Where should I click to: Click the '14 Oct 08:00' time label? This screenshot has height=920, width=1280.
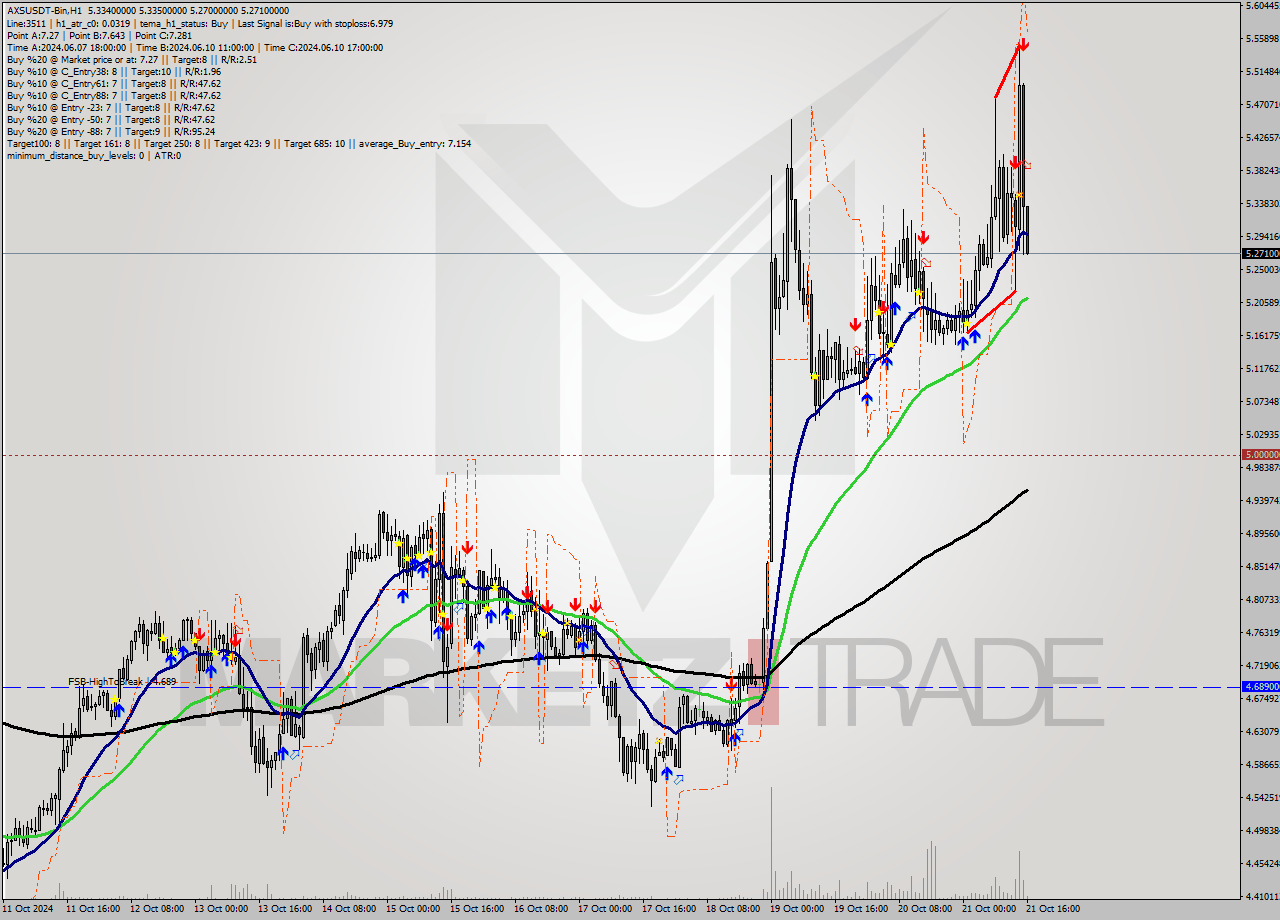349,909
